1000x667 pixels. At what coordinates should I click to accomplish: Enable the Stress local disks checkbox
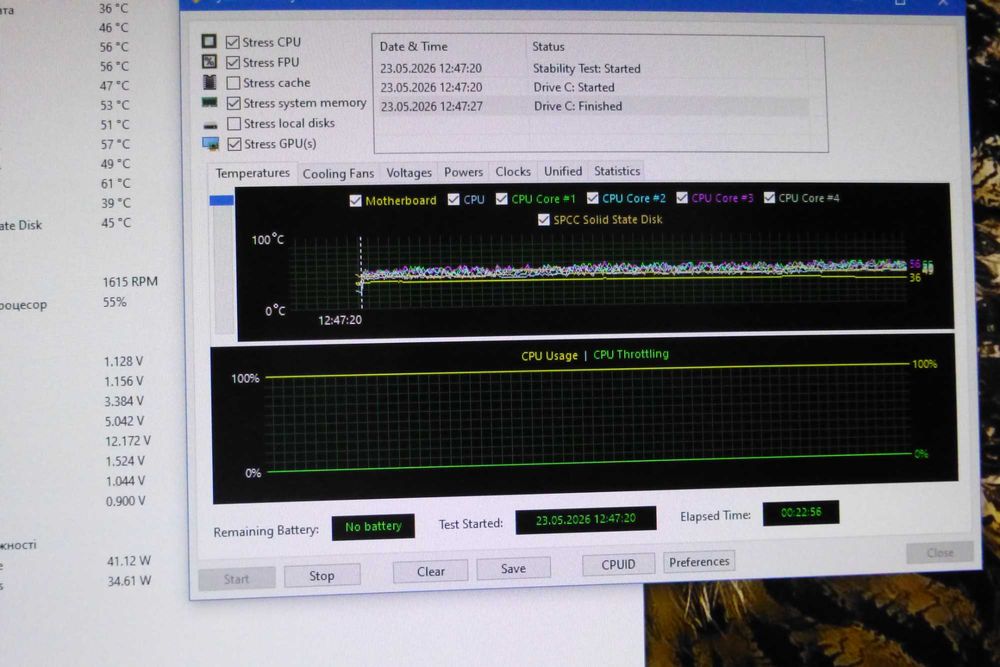234,124
